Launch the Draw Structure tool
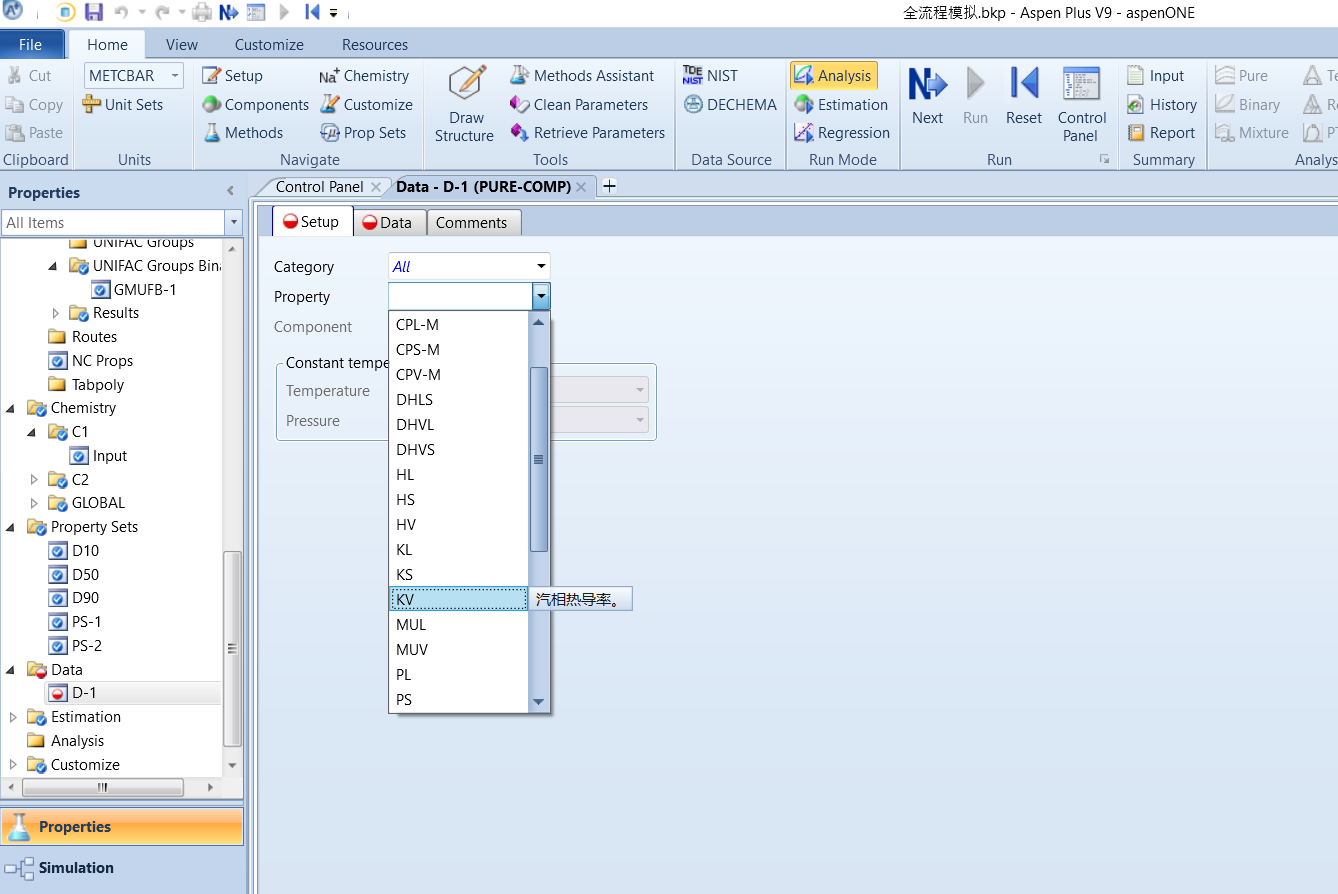 [465, 104]
